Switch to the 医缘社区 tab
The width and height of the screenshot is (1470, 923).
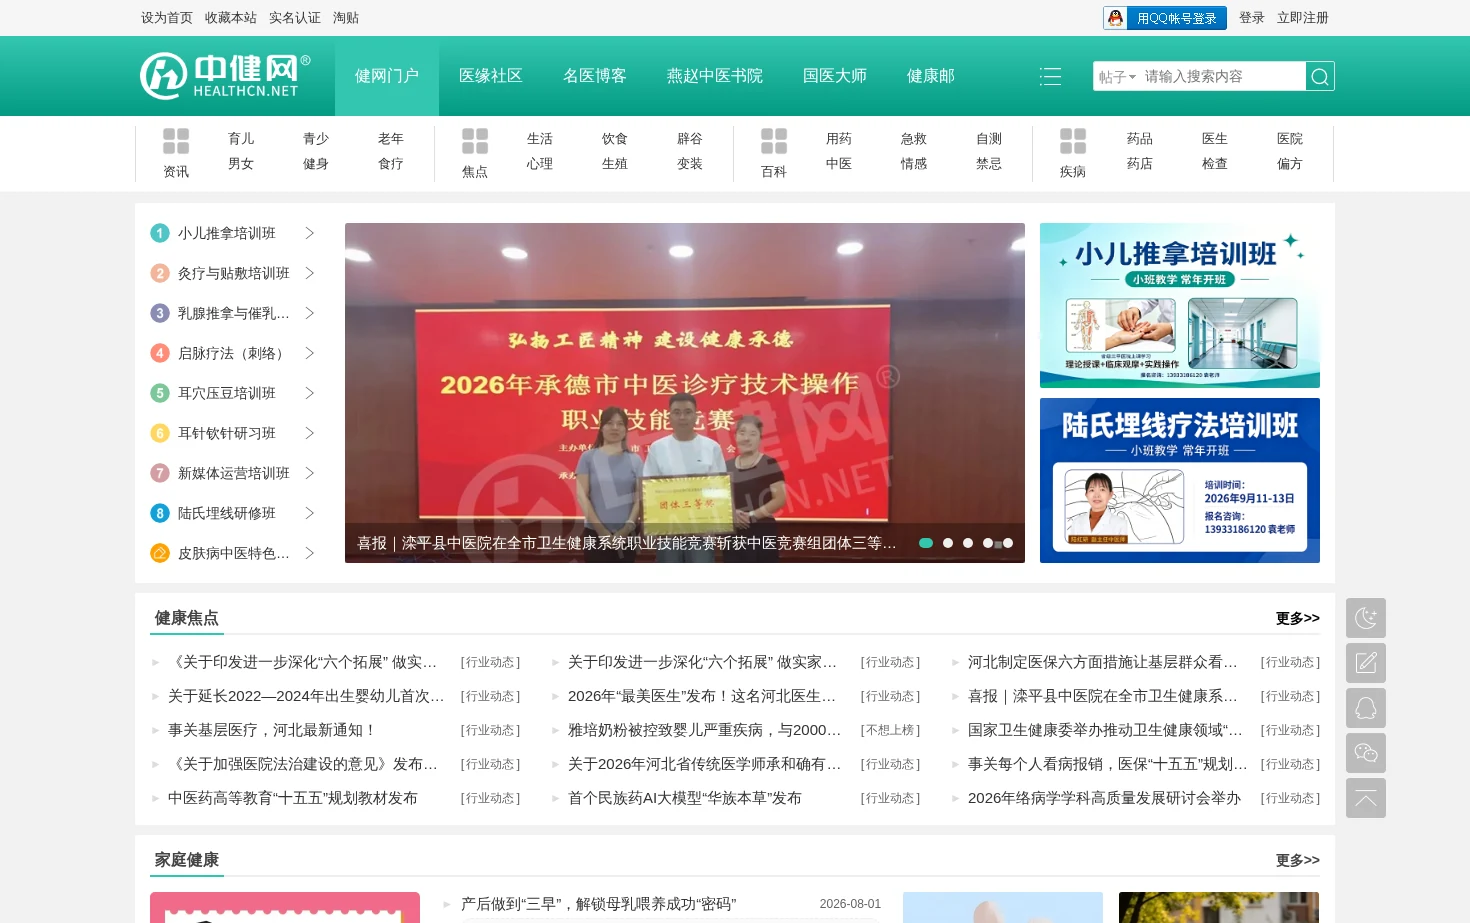point(491,76)
